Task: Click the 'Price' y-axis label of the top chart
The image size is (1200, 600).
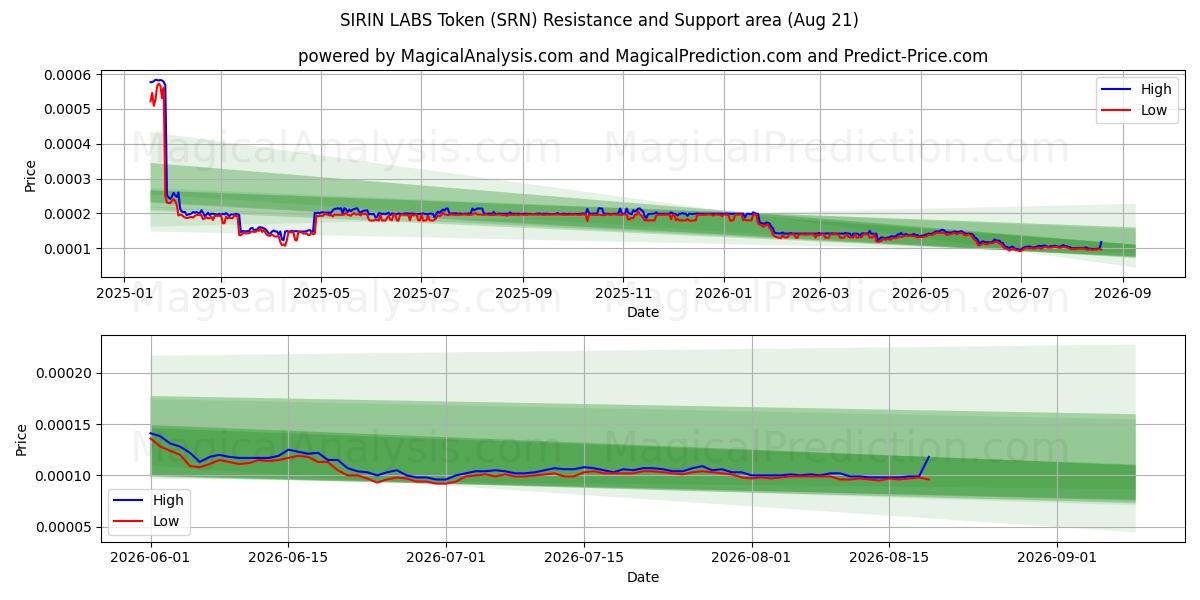Action: click(30, 176)
